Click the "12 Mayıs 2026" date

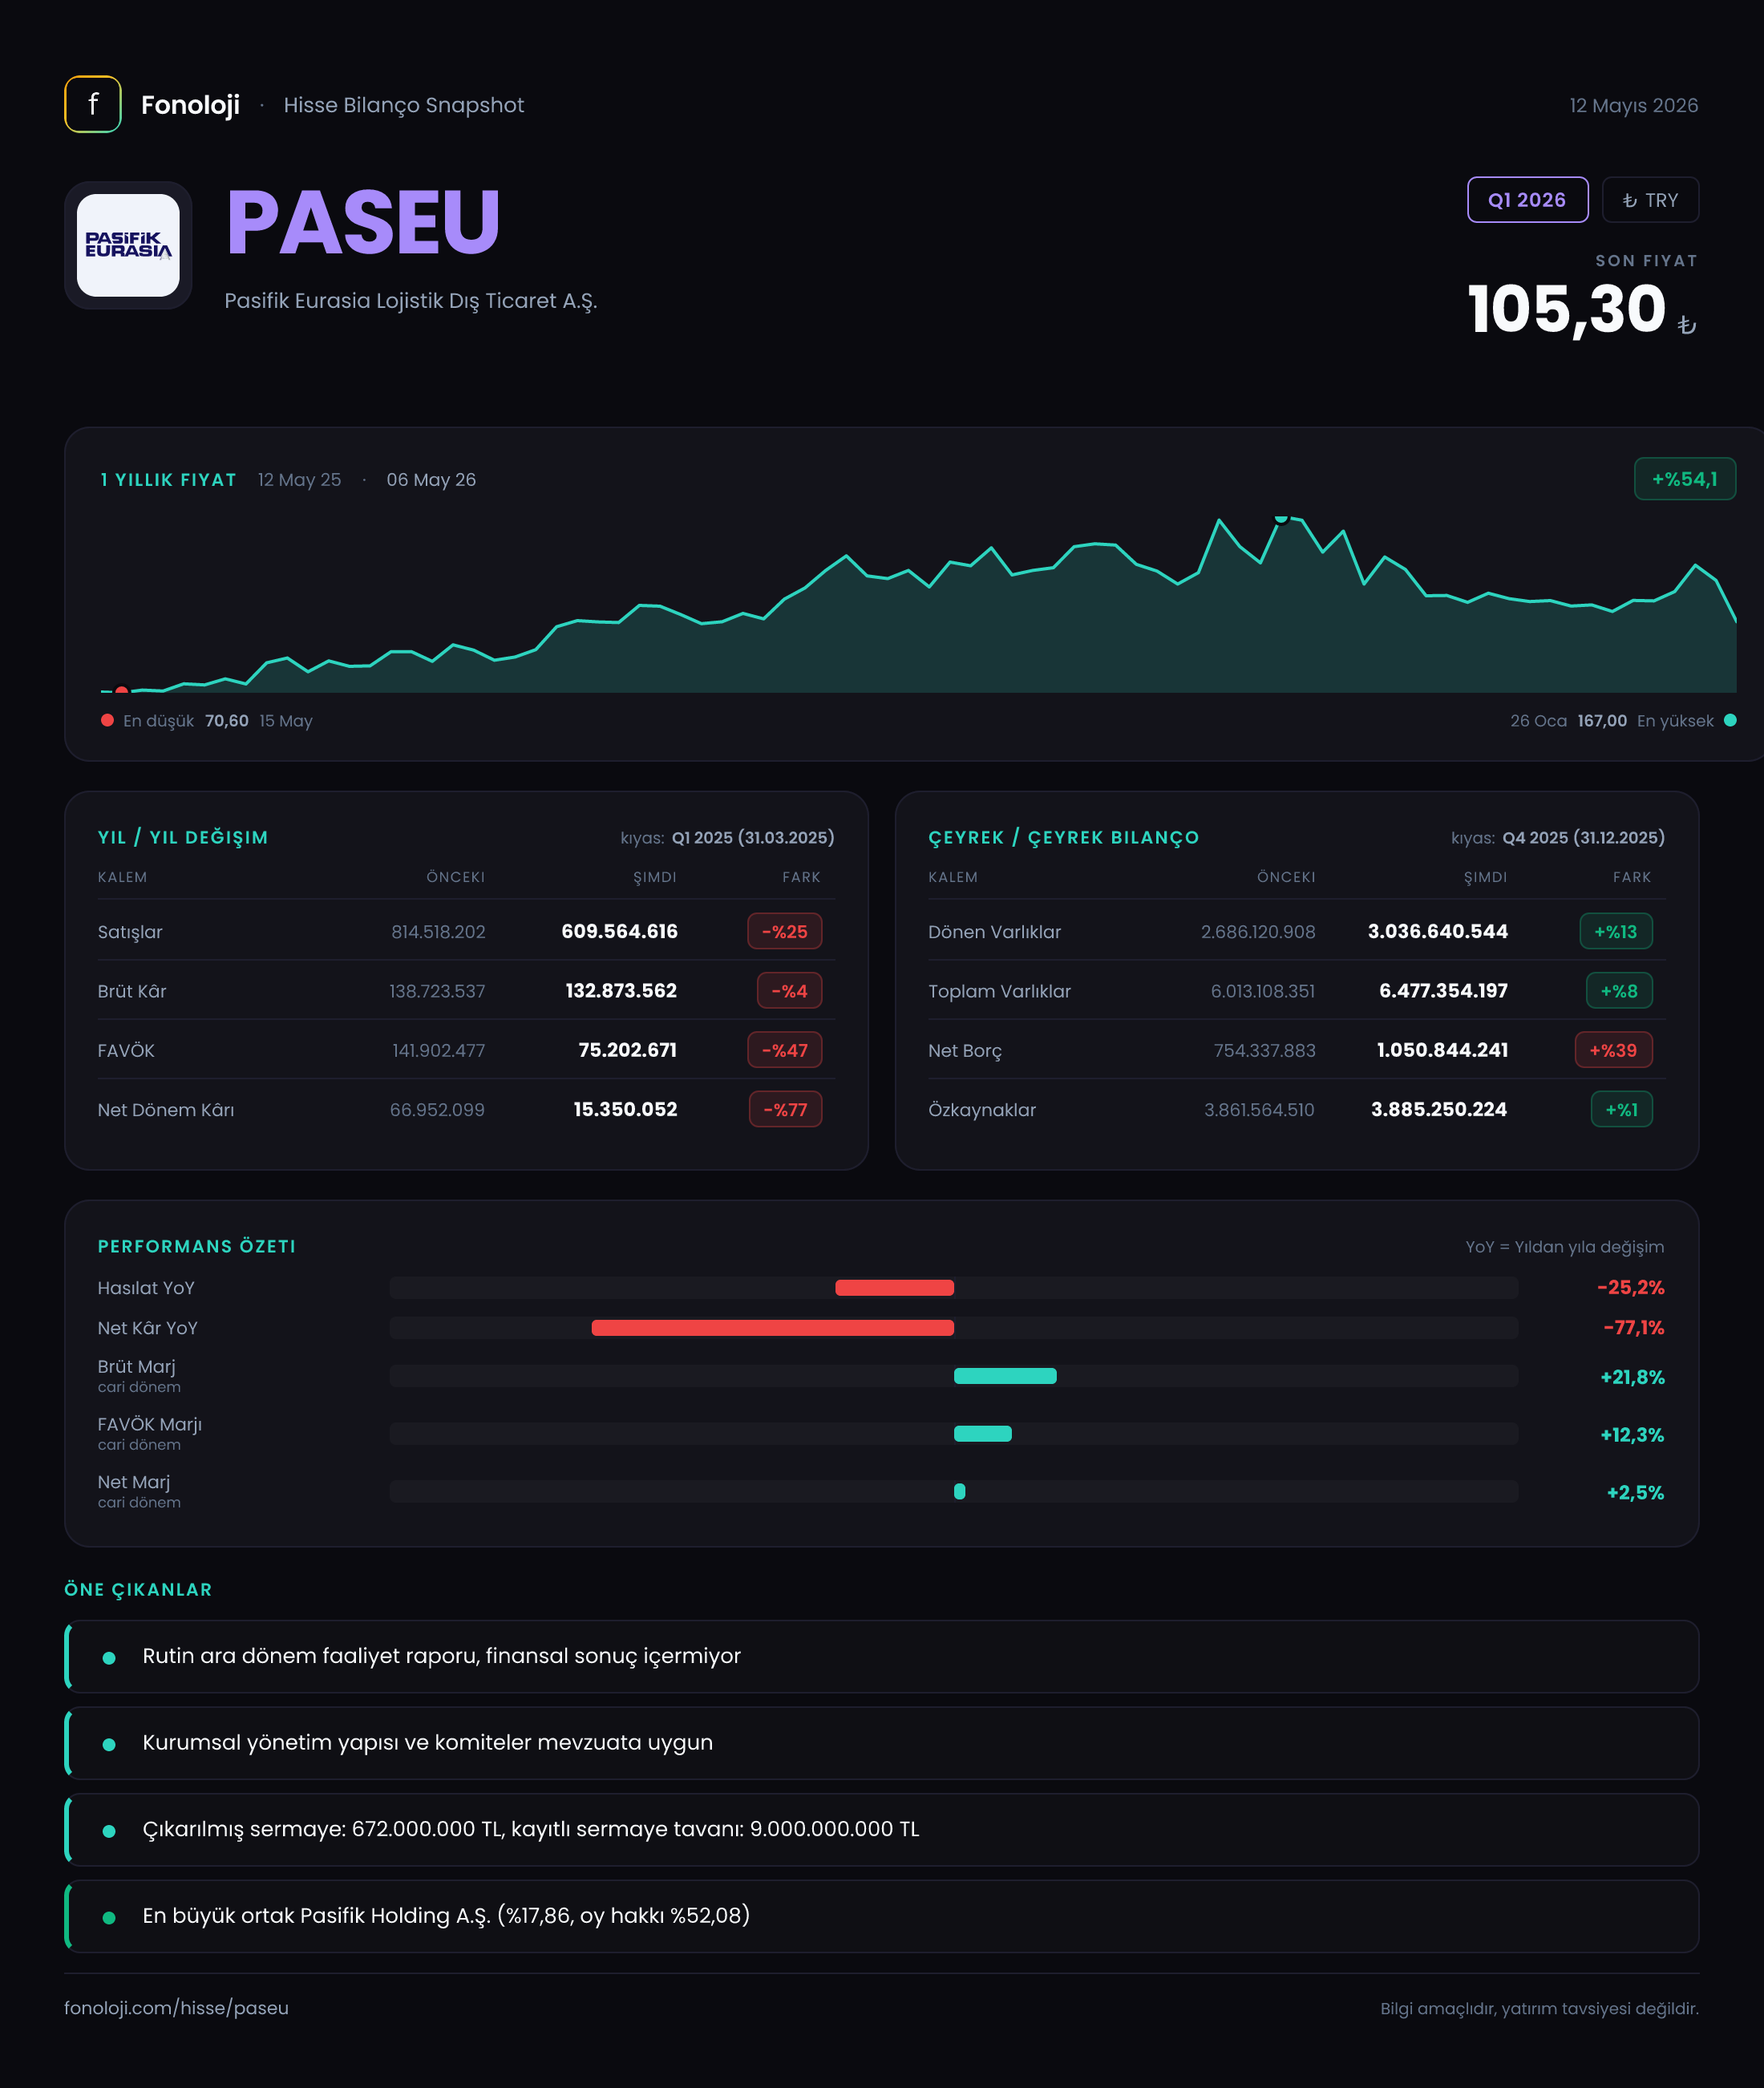[1633, 105]
